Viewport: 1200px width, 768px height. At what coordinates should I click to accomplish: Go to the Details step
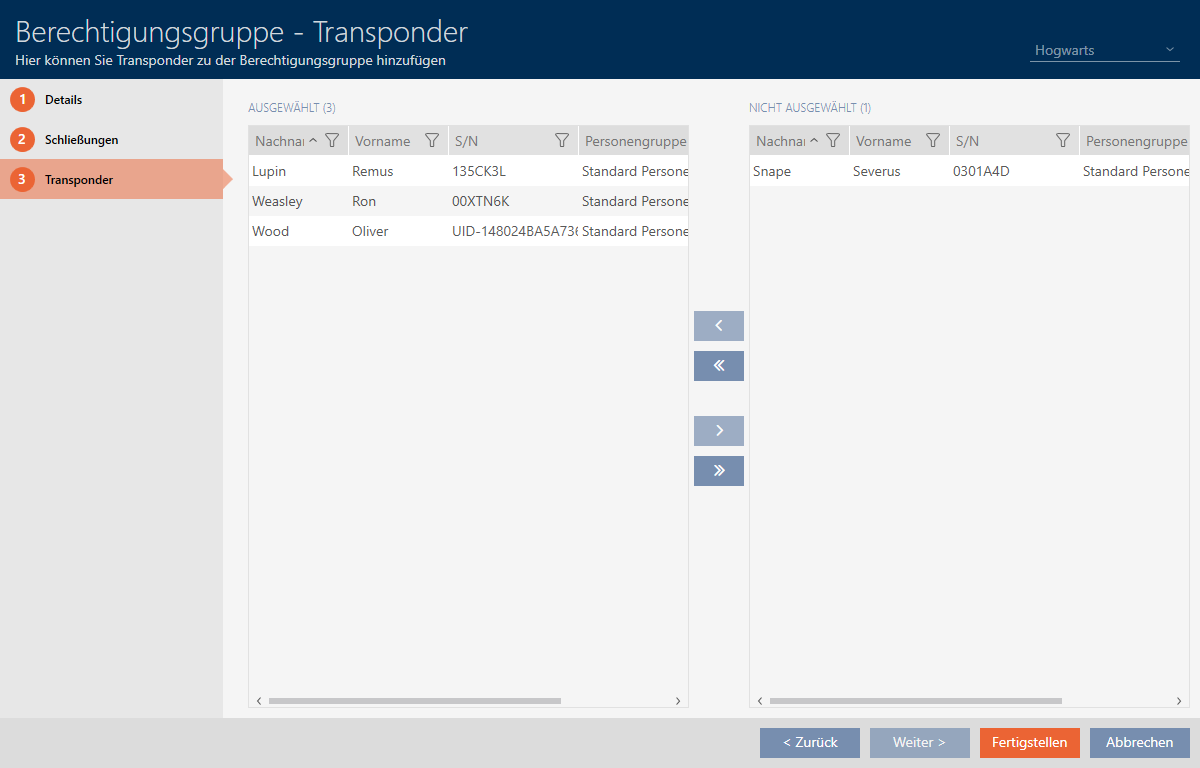point(63,100)
